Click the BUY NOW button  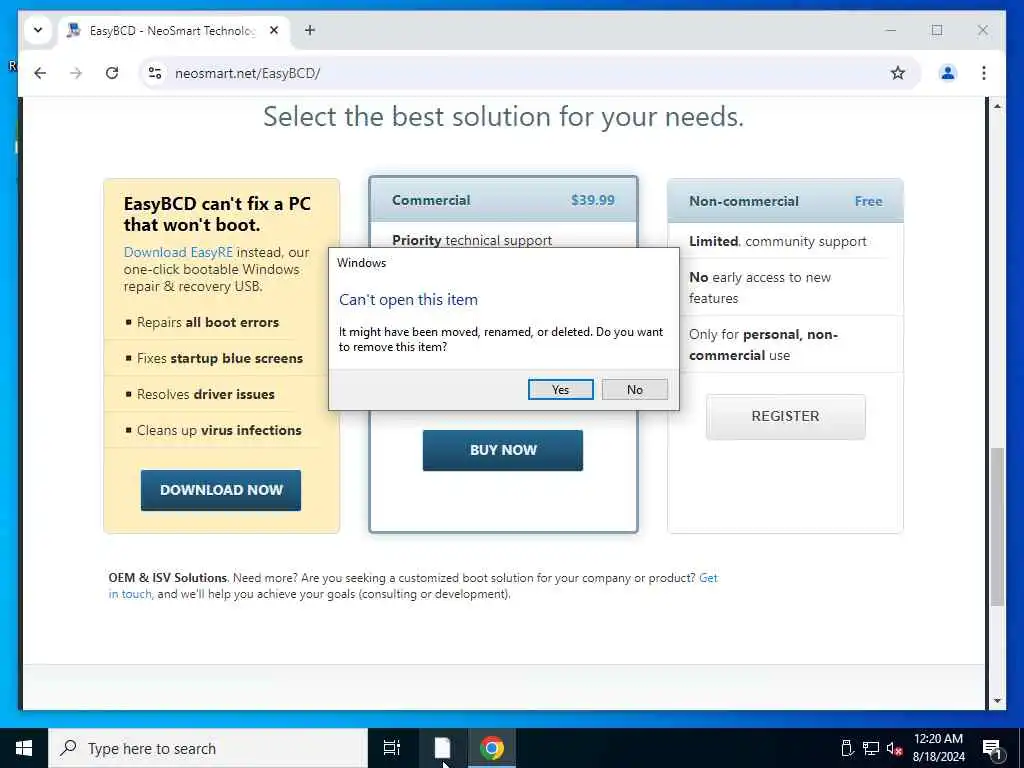(x=503, y=450)
